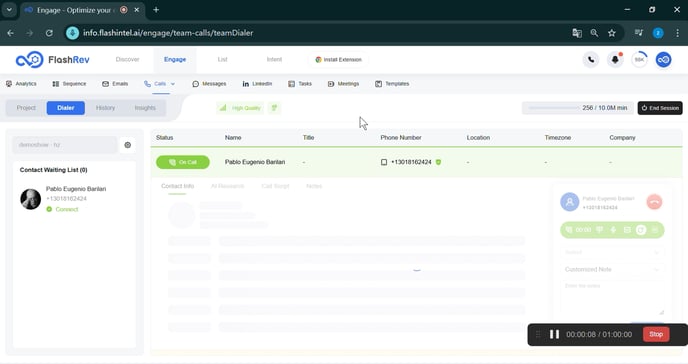Open the Notes tab

point(314,186)
